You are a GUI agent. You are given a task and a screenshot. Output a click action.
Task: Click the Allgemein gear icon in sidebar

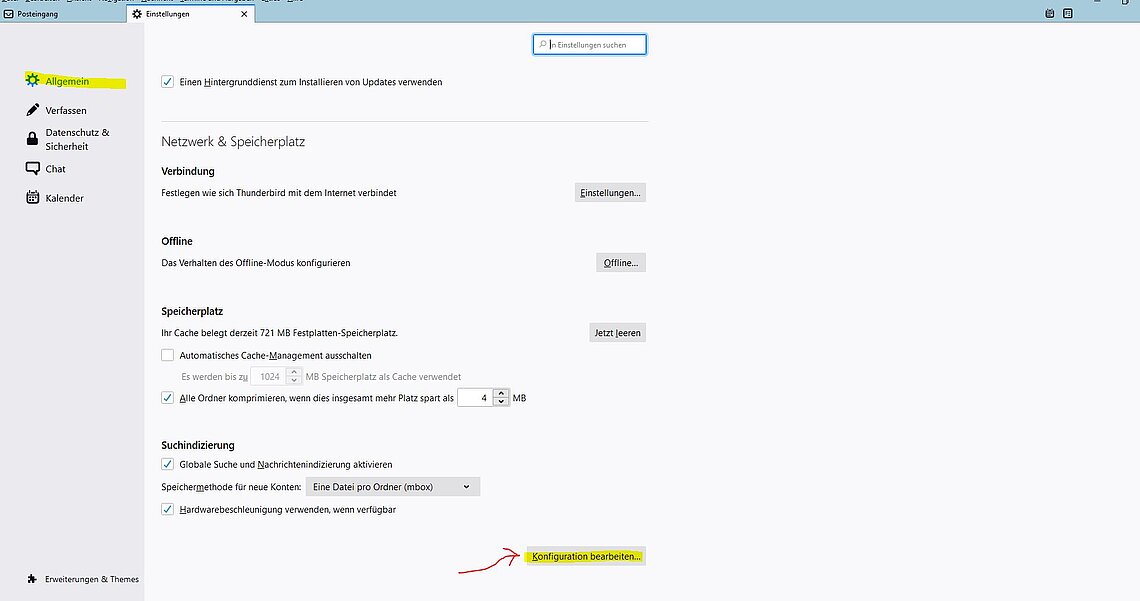tap(32, 81)
